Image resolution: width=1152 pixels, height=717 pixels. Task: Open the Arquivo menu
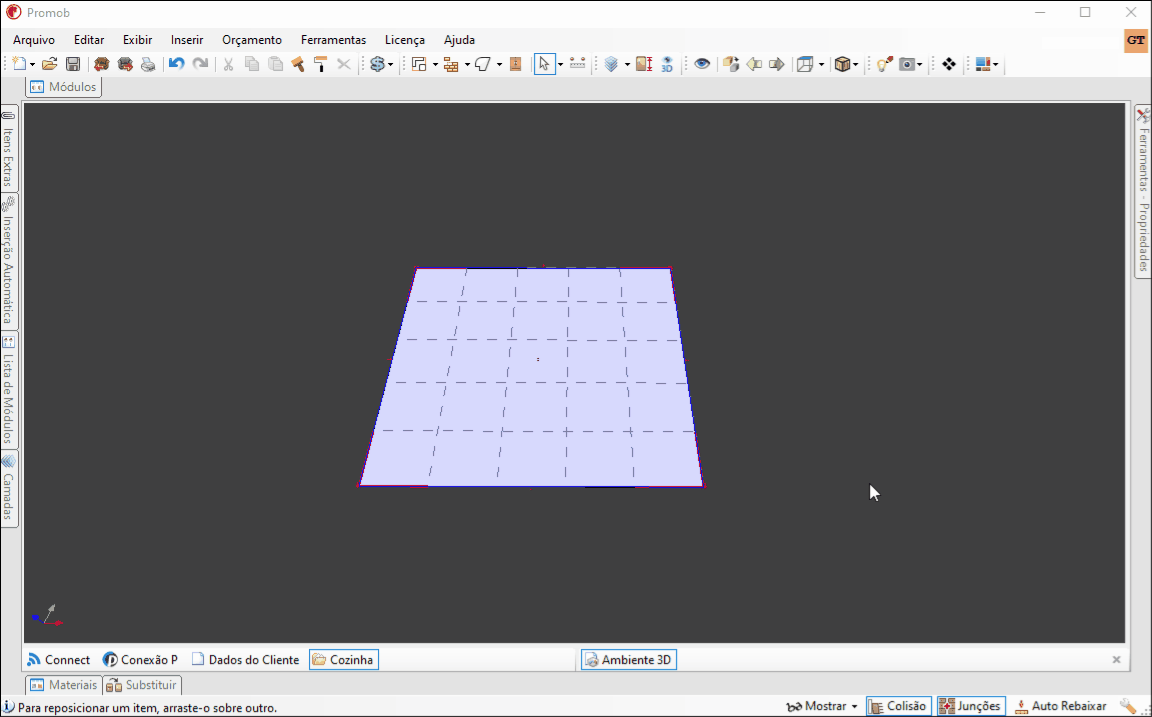34,40
